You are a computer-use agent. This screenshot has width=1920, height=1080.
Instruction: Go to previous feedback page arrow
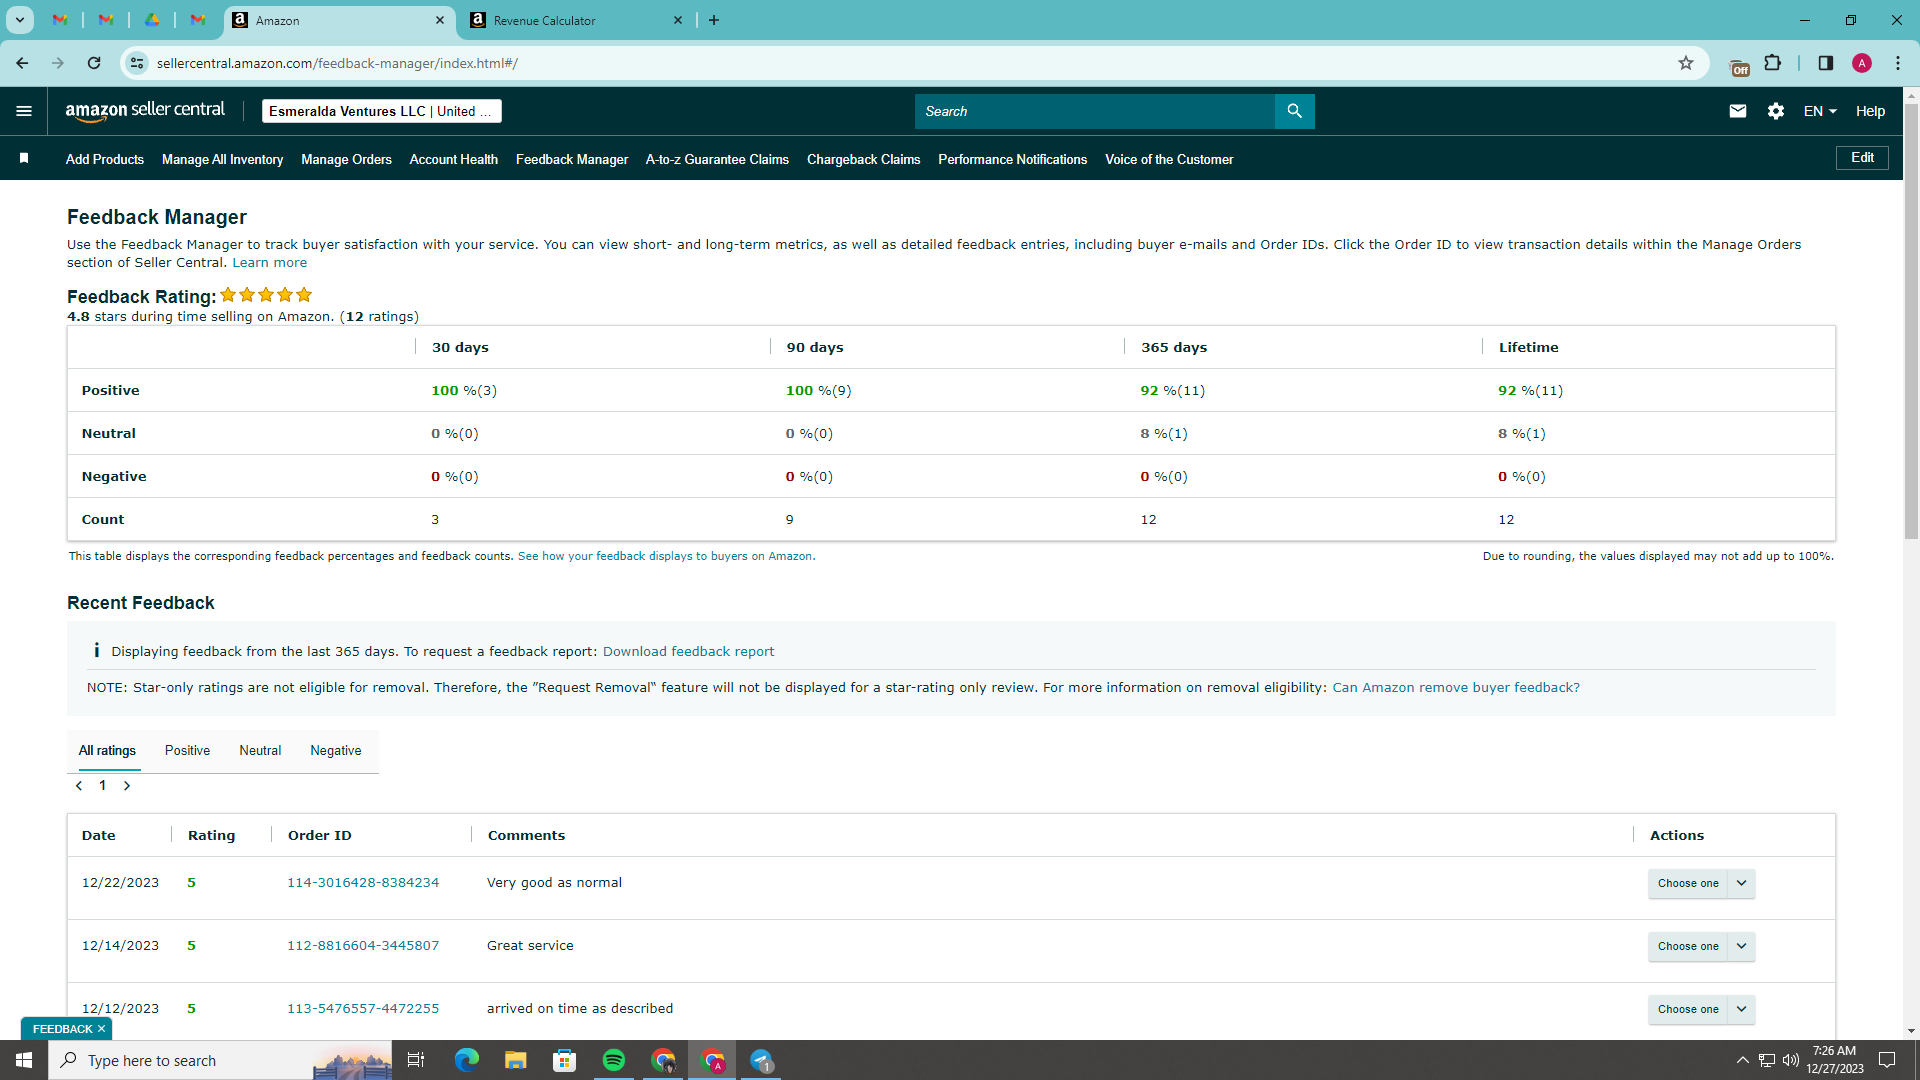(x=79, y=786)
